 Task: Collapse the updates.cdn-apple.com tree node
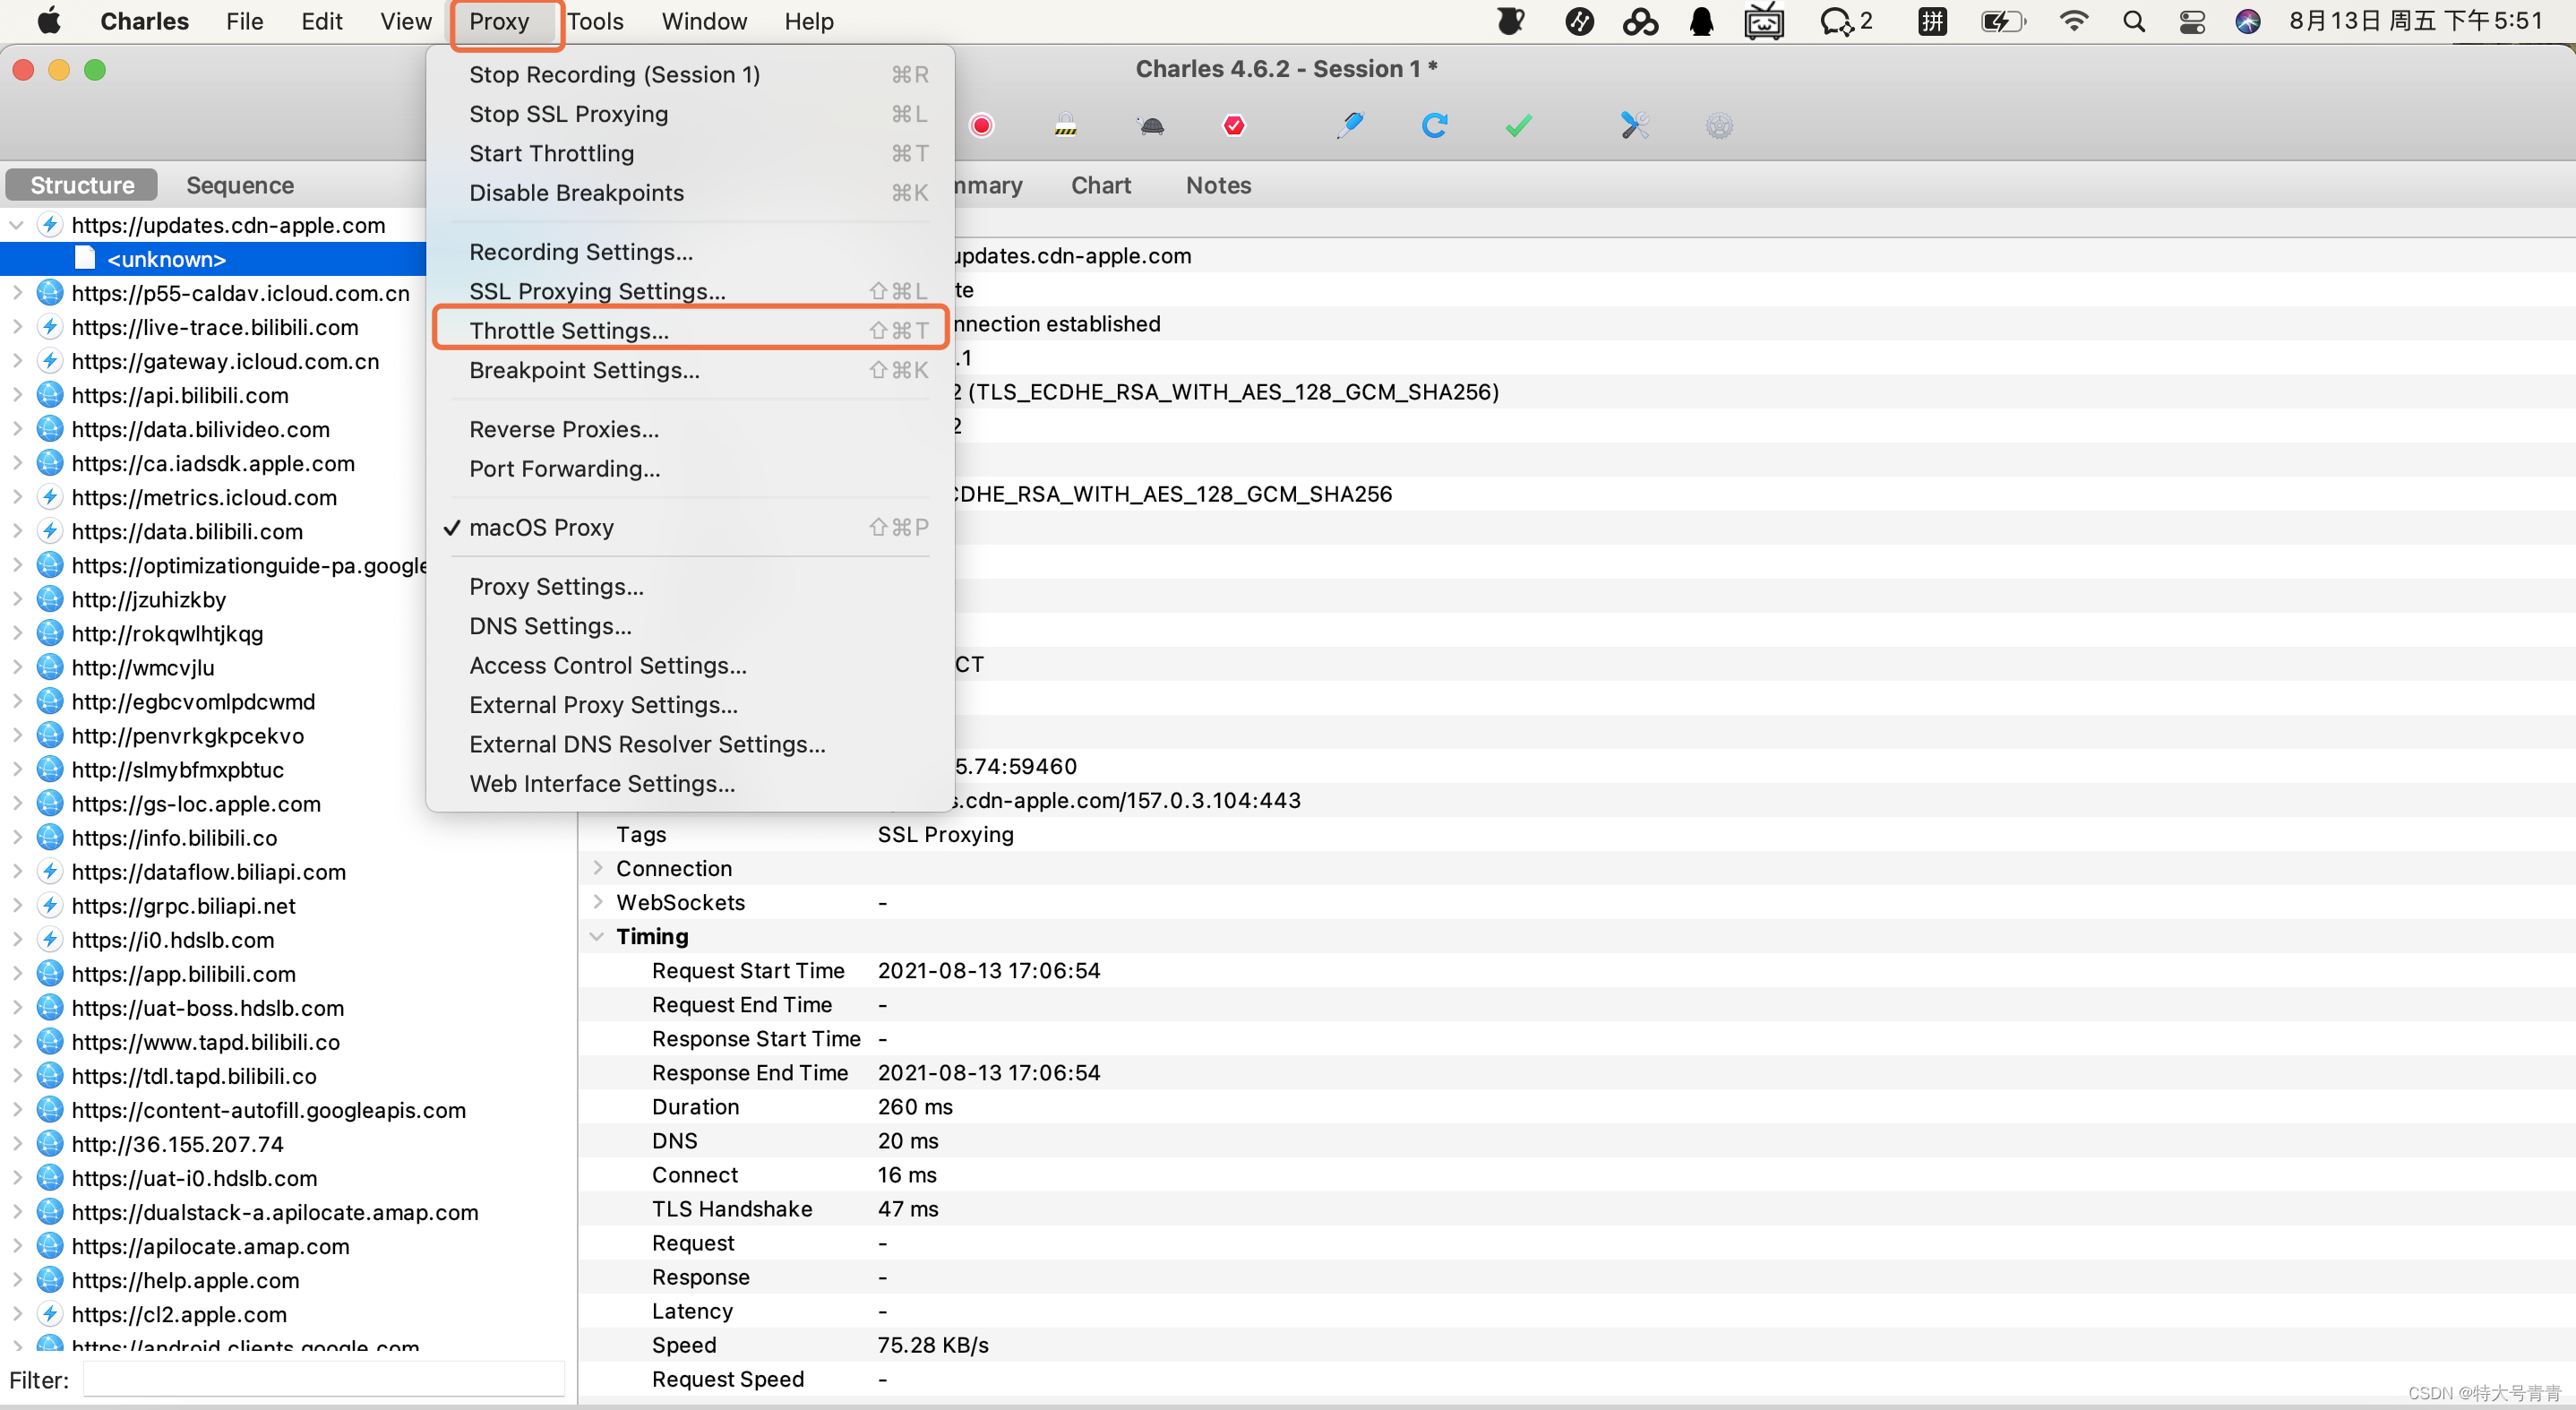[16, 225]
